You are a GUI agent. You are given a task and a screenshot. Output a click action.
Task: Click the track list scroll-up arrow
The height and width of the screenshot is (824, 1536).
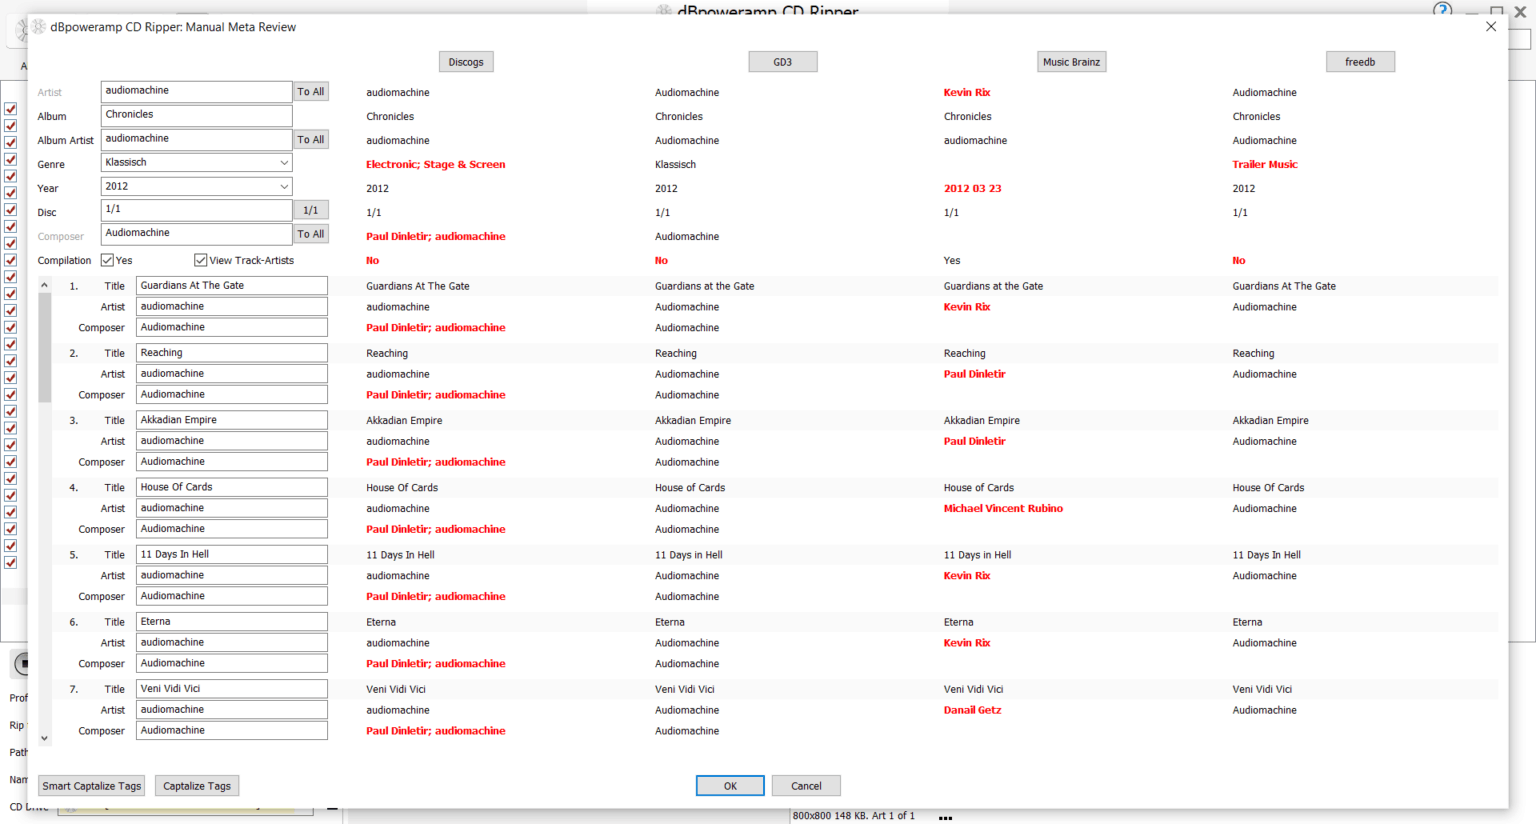(x=44, y=286)
